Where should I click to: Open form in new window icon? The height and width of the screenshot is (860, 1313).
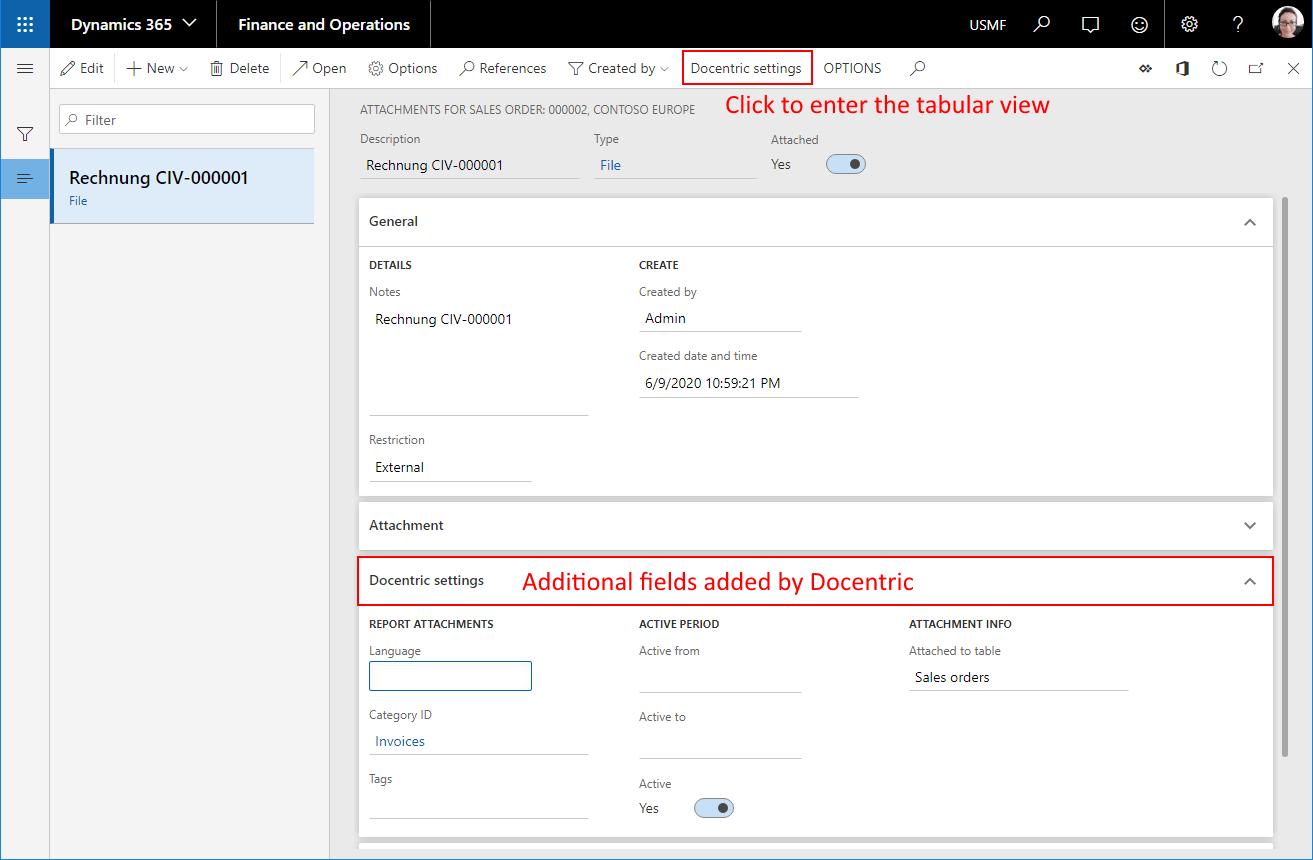coord(1256,68)
